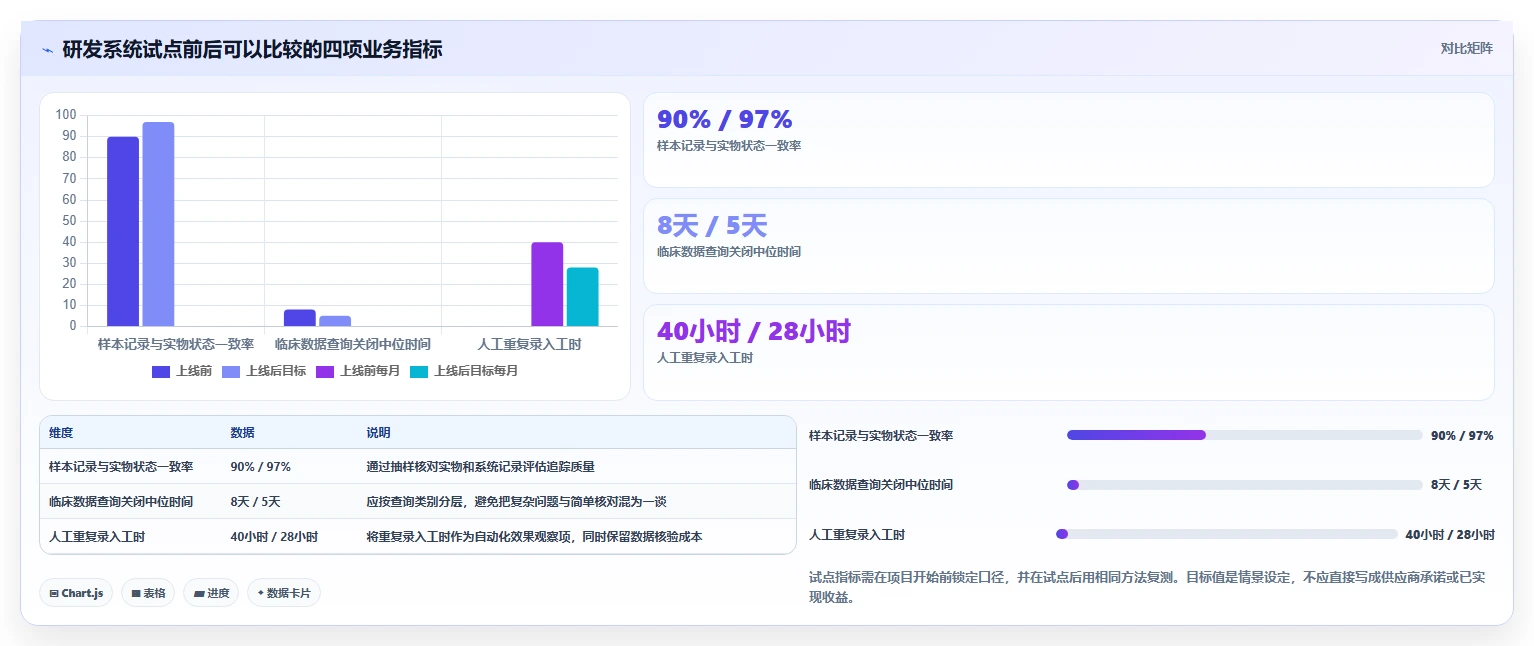This screenshot has height=646, width=1534.
Task: Click the progress row label 临床数据查询关闭中位时间
Action: tap(881, 485)
